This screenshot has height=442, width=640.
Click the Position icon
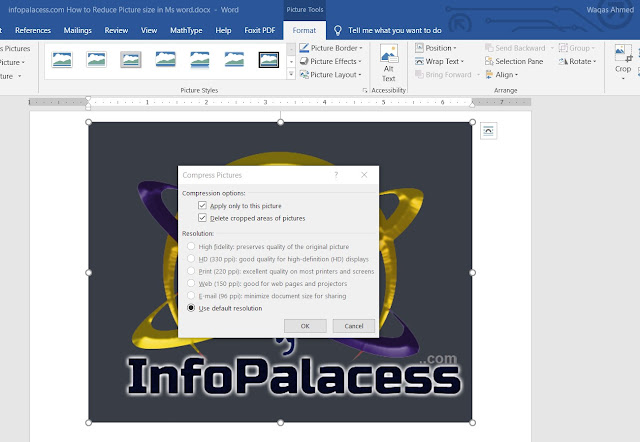tap(419, 48)
